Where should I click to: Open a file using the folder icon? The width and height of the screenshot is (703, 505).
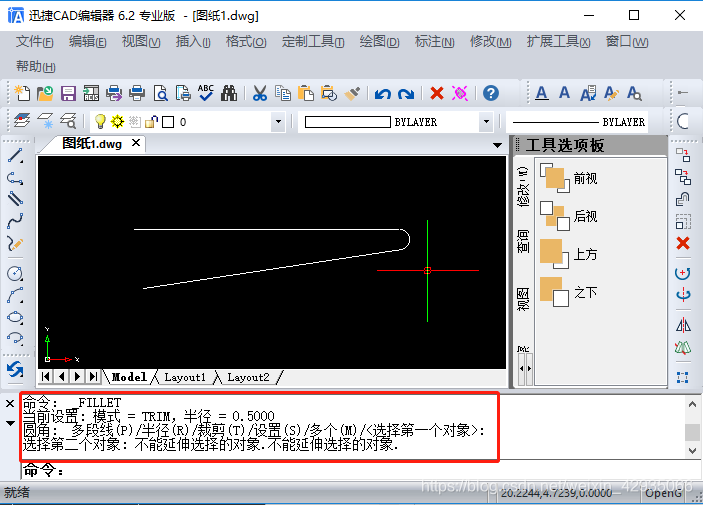[x=45, y=93]
